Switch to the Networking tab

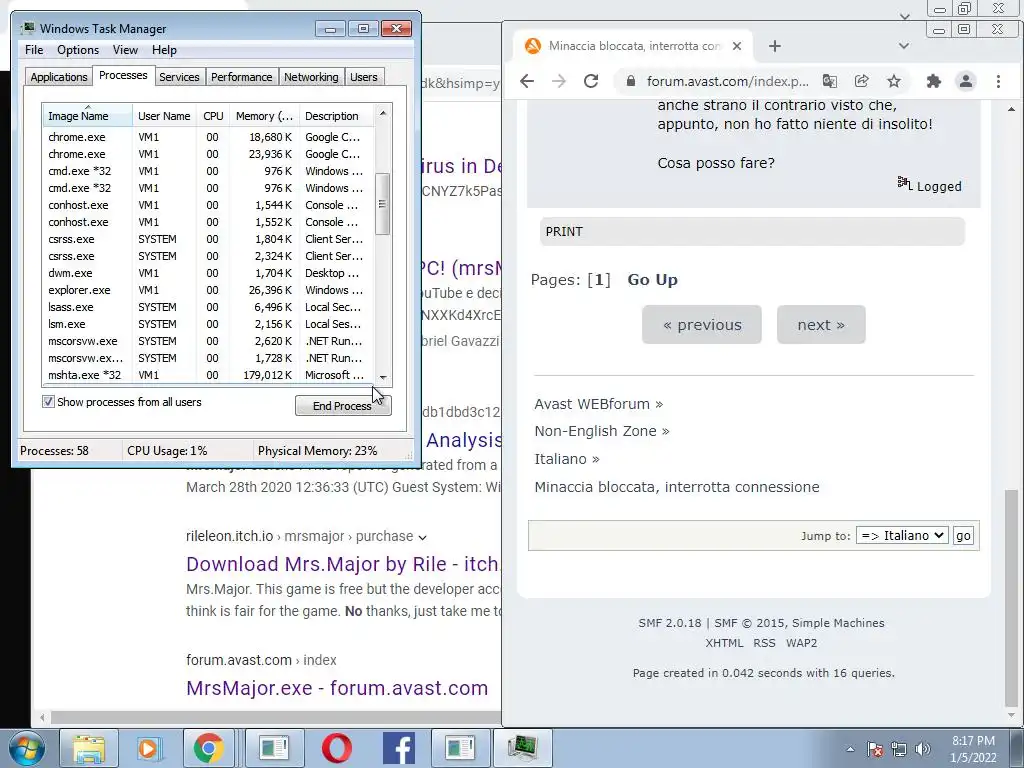coord(311,77)
